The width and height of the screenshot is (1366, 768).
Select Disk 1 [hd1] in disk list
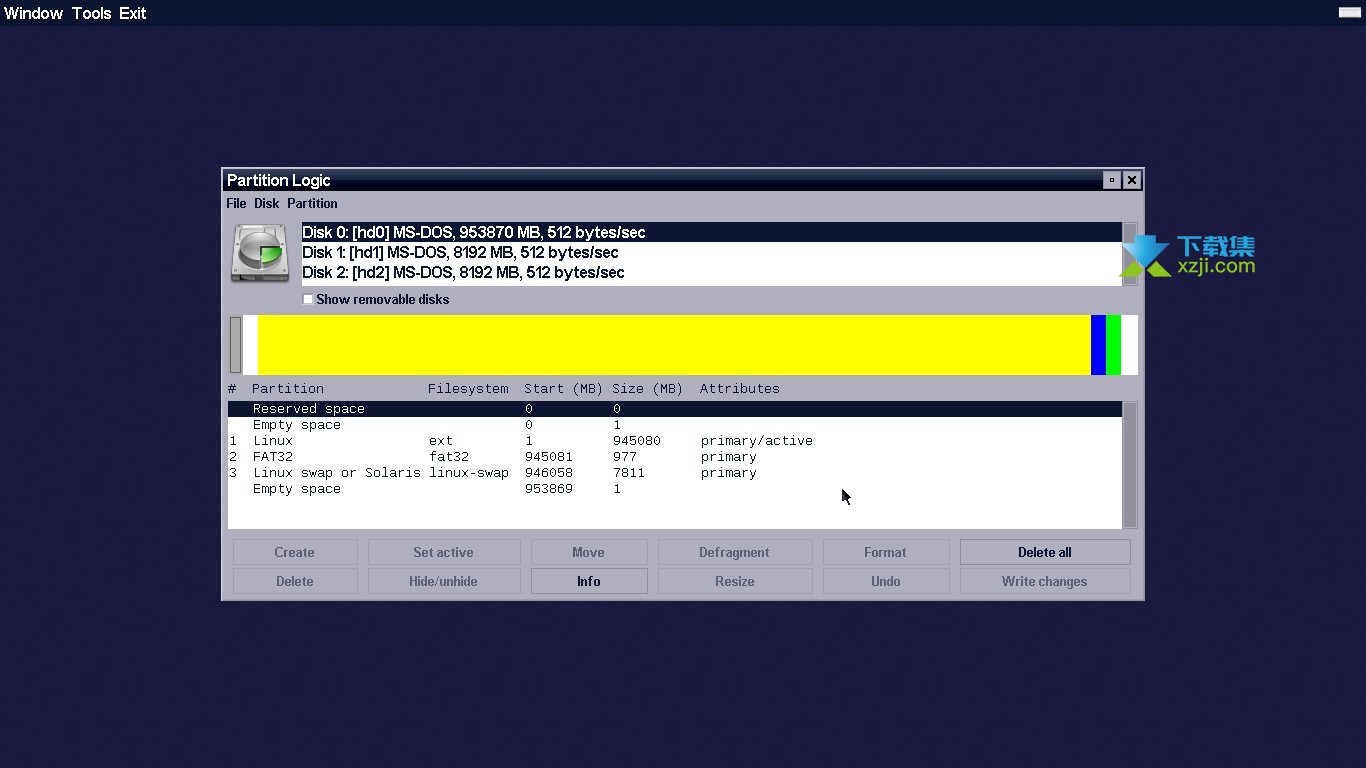pyautogui.click(x=712, y=252)
